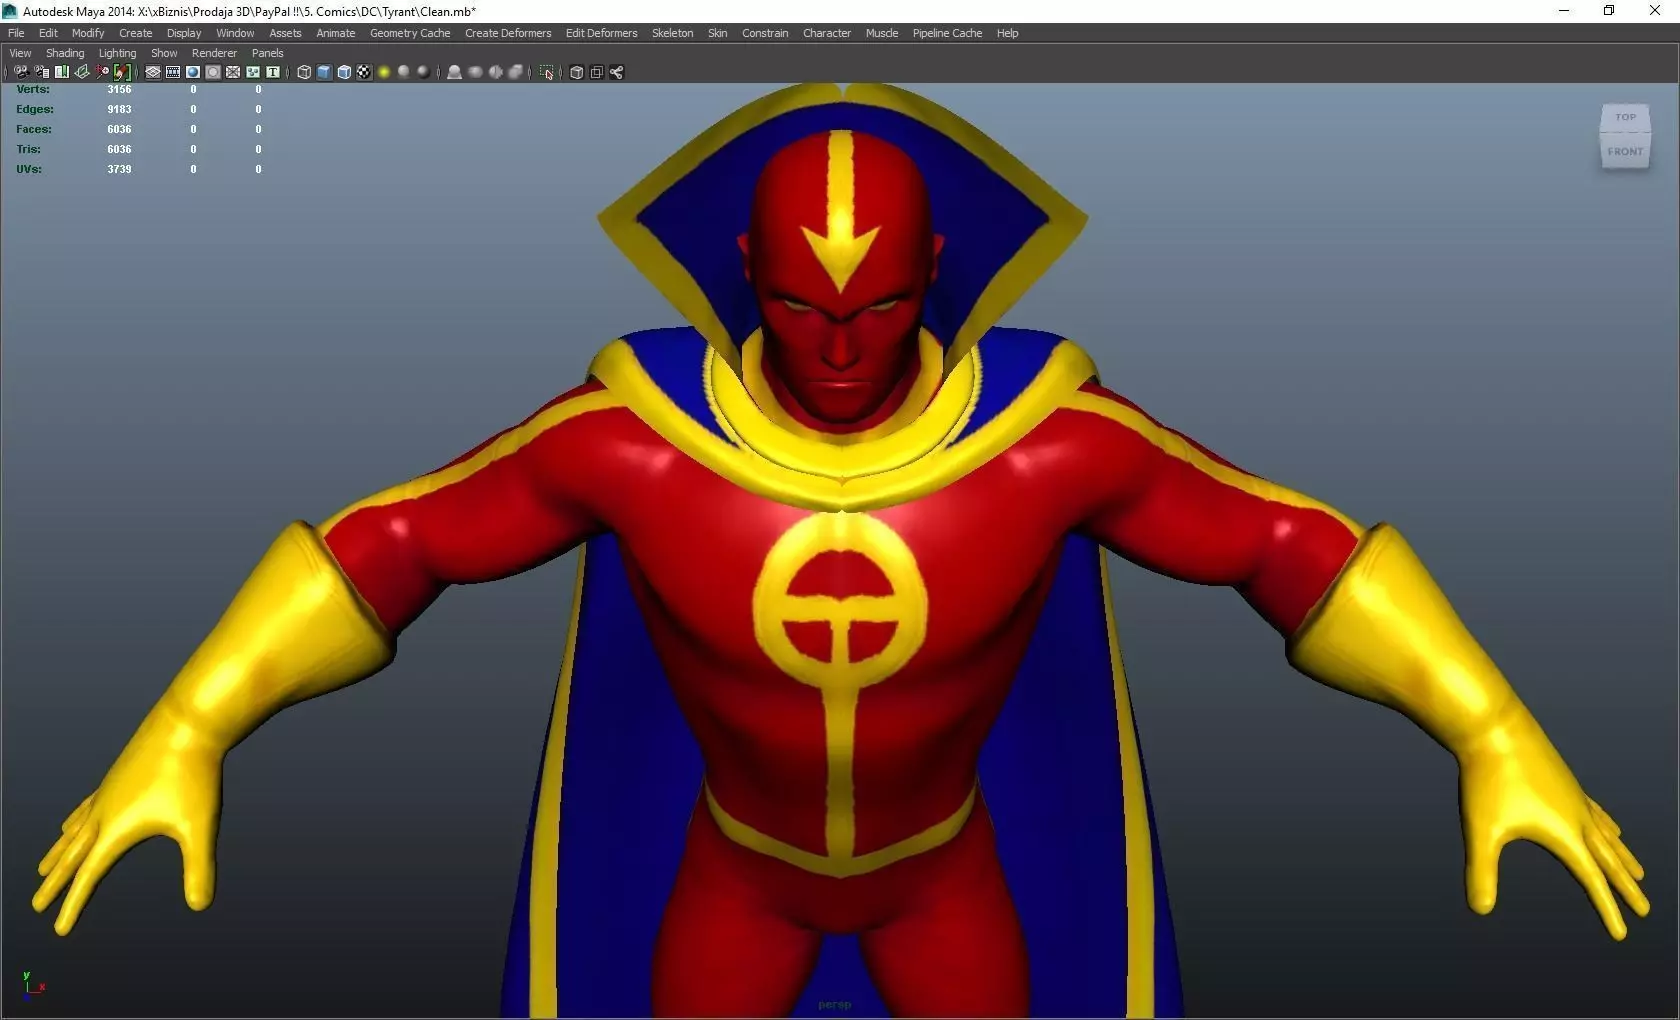Toggle the Grid display icon
The height and width of the screenshot is (1020, 1680).
[x=153, y=72]
